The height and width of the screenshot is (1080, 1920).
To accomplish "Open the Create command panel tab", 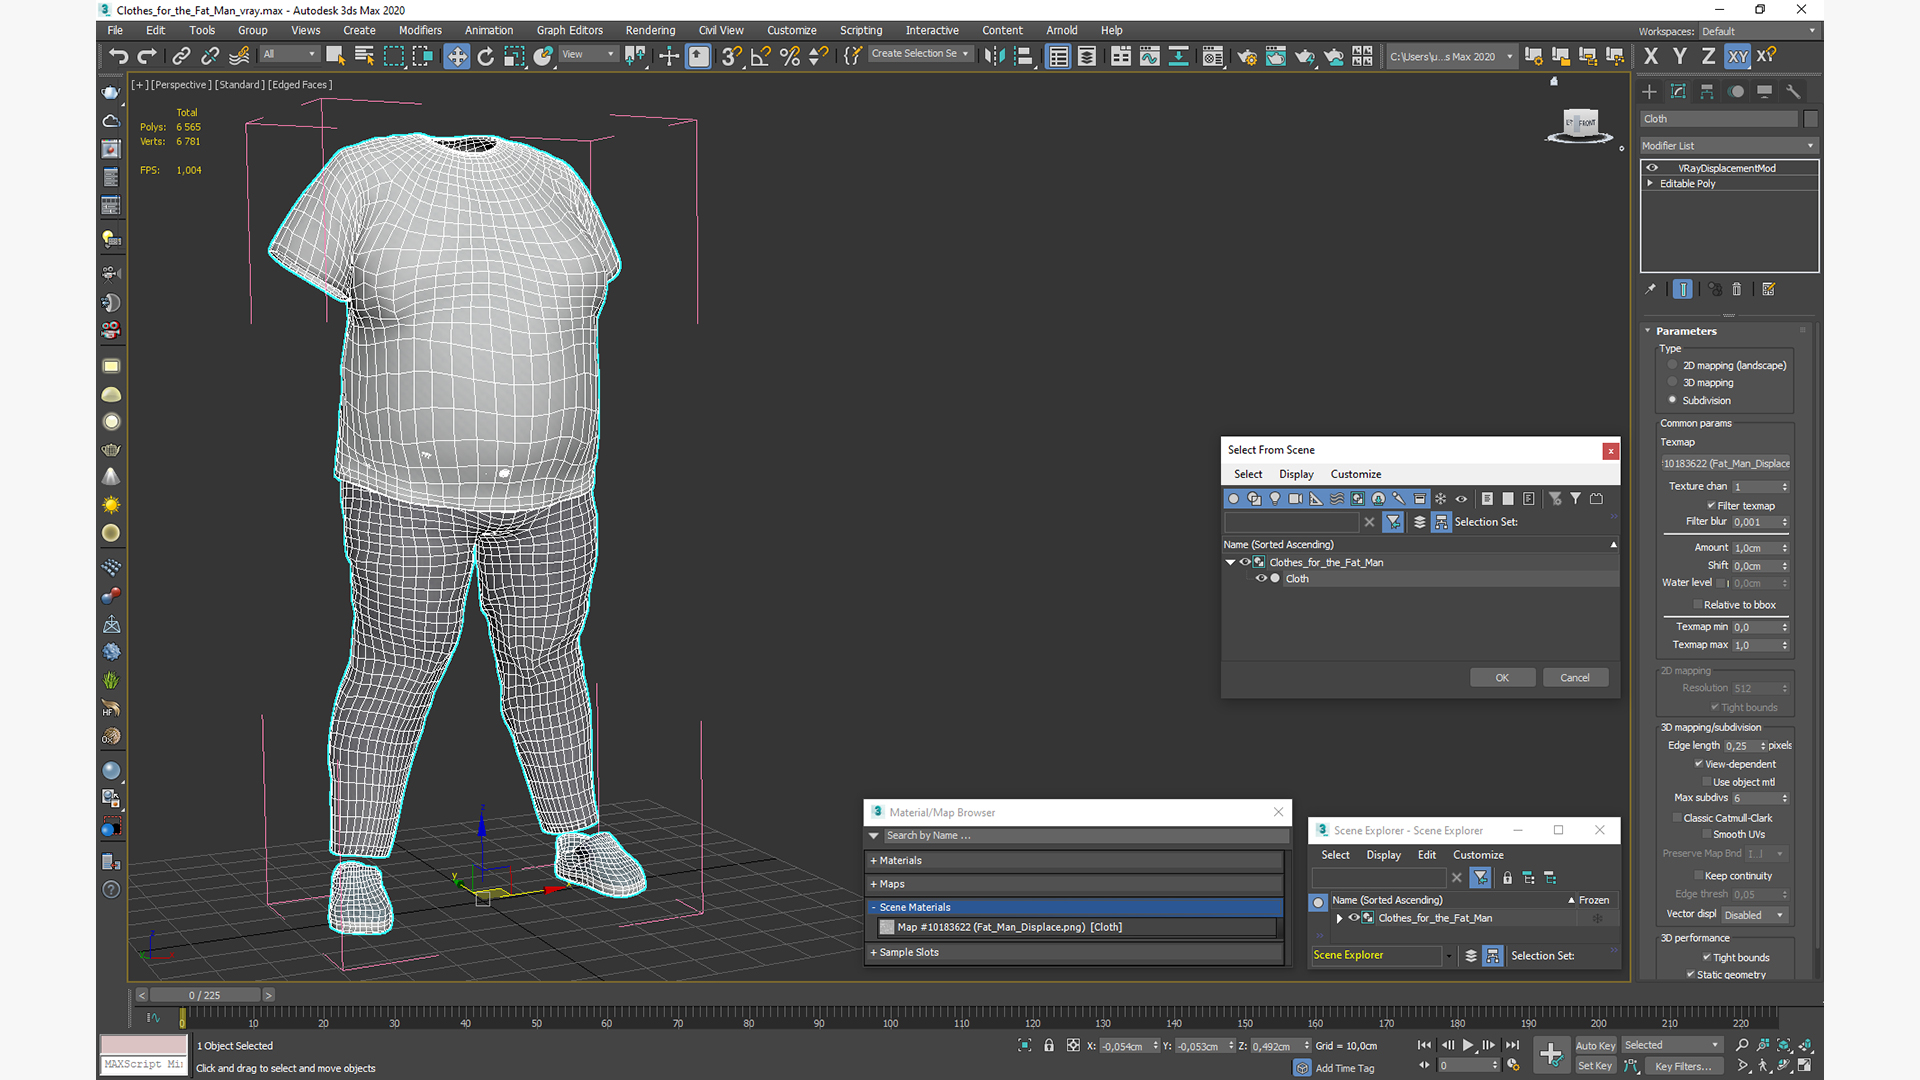I will [x=1650, y=91].
